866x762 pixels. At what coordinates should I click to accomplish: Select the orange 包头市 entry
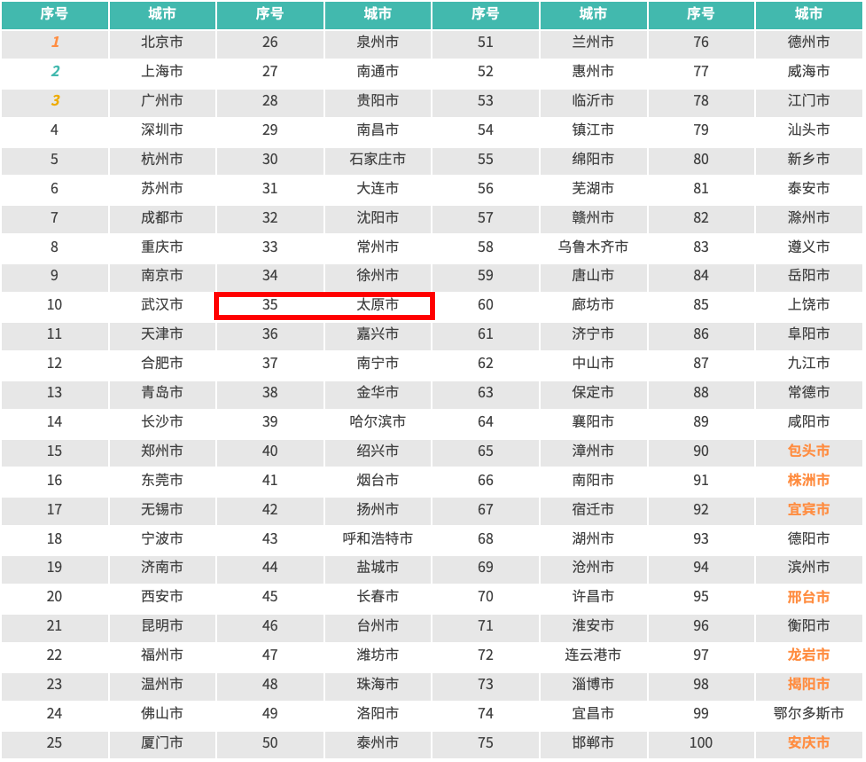[x=808, y=451]
